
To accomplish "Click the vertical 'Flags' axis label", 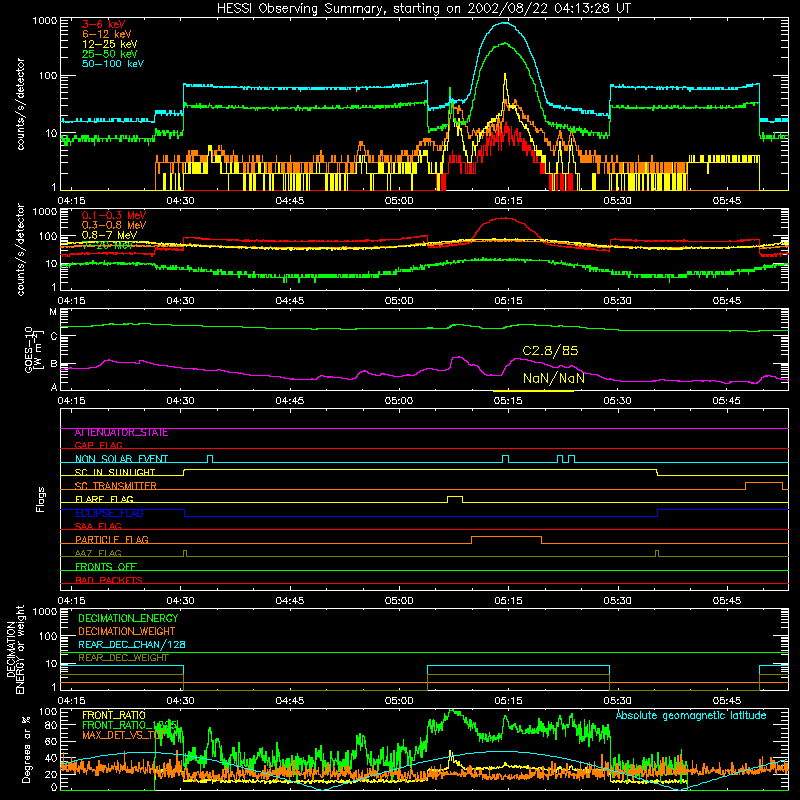I will (40, 499).
